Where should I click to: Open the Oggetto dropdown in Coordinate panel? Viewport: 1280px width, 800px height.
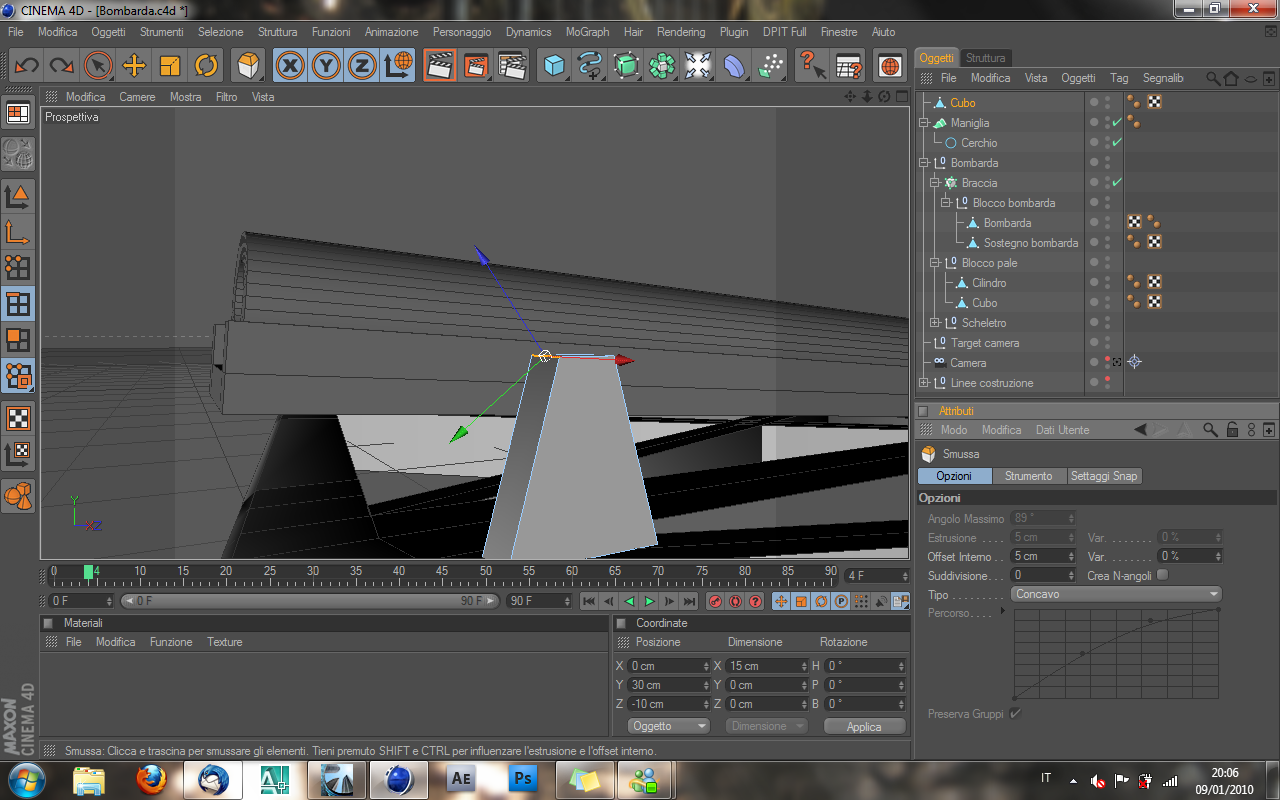(668, 726)
